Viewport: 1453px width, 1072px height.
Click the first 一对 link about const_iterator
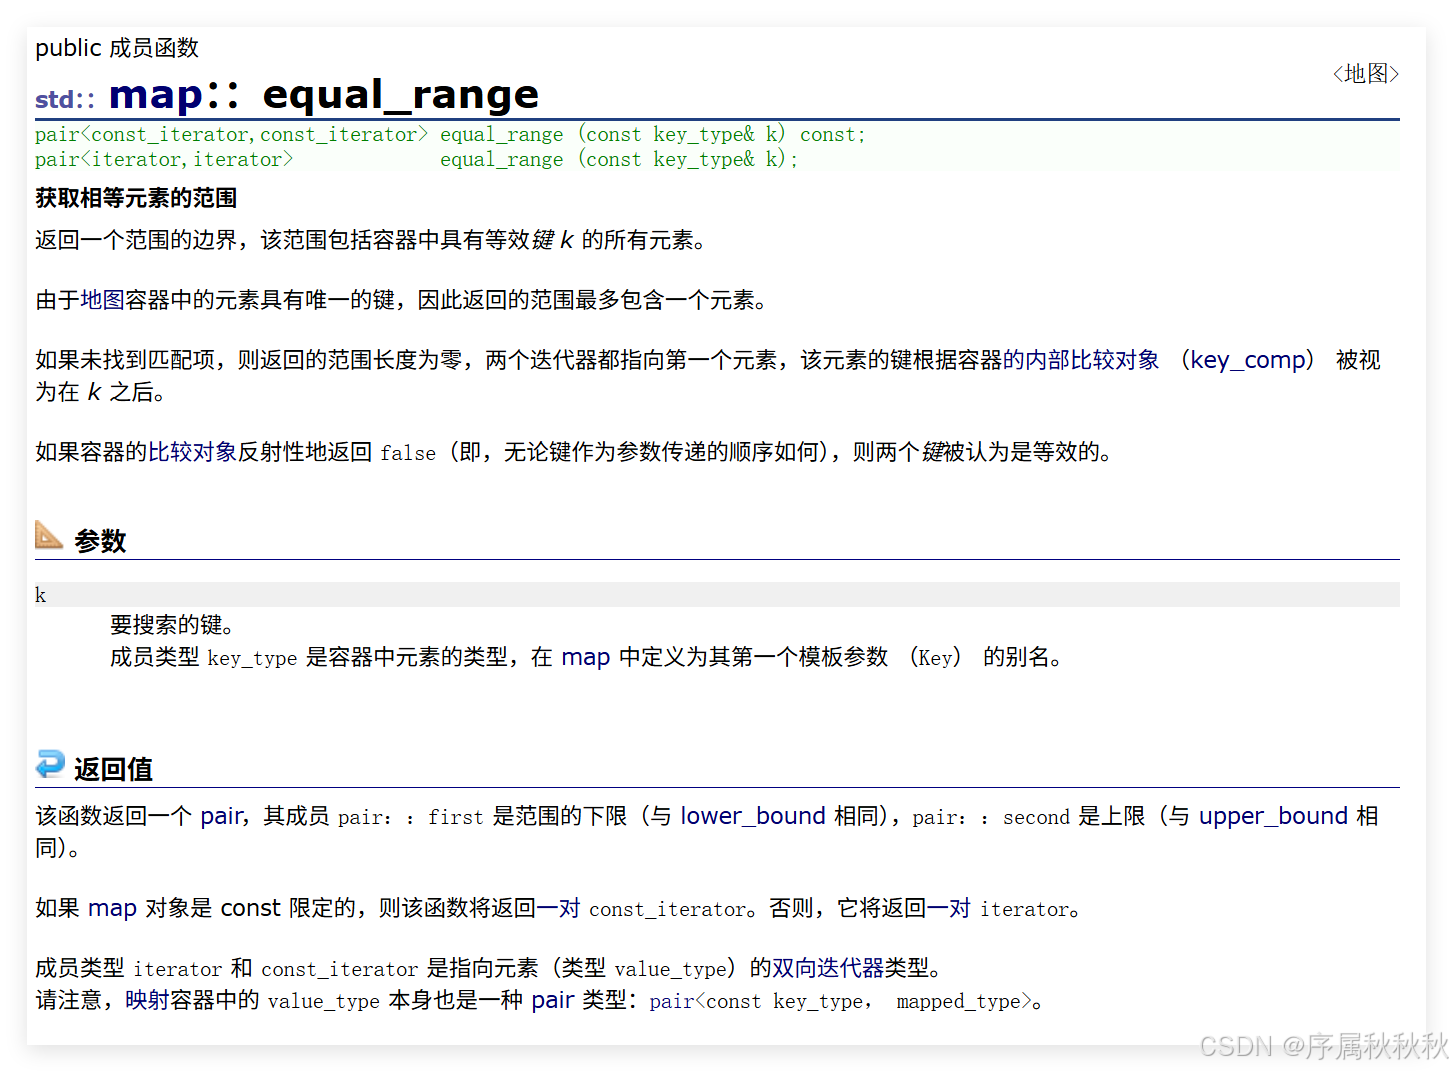click(x=558, y=908)
